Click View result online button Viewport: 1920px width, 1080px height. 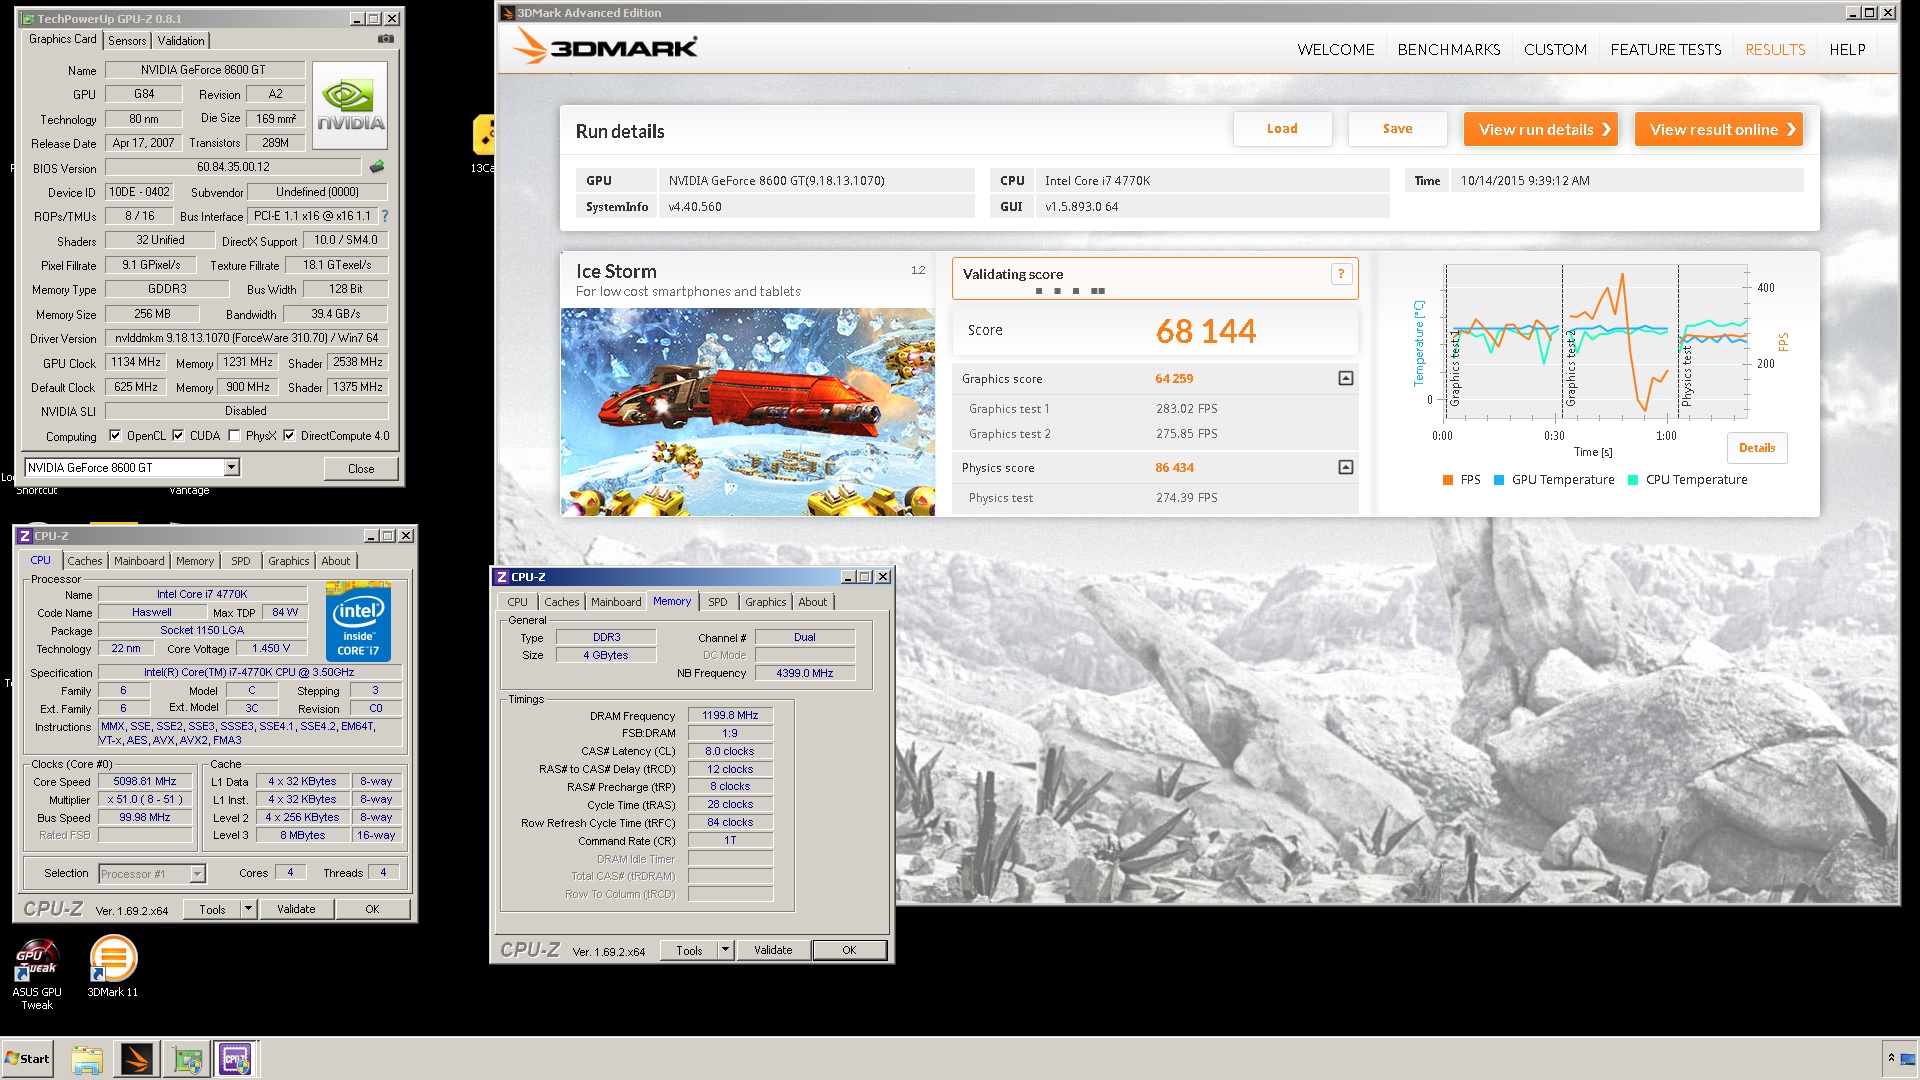1719,129
